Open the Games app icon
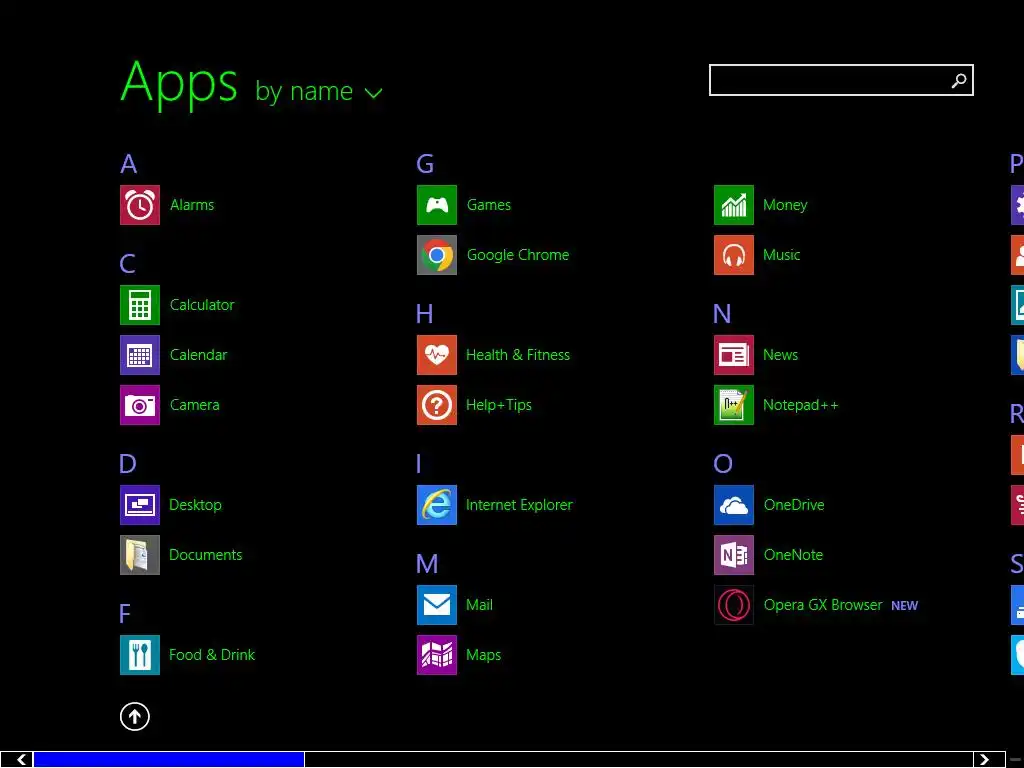1024x768 pixels. pyautogui.click(x=437, y=205)
